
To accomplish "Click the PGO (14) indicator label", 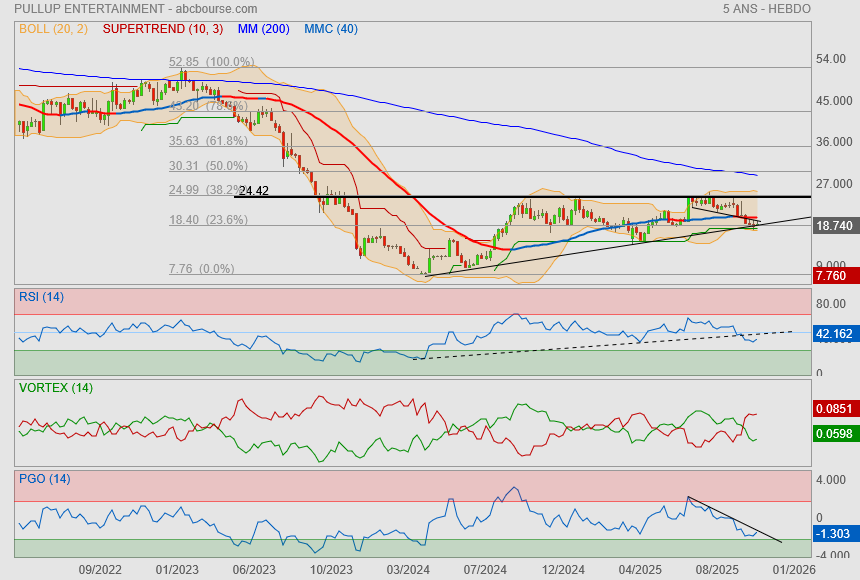I will pyautogui.click(x=44, y=479).
